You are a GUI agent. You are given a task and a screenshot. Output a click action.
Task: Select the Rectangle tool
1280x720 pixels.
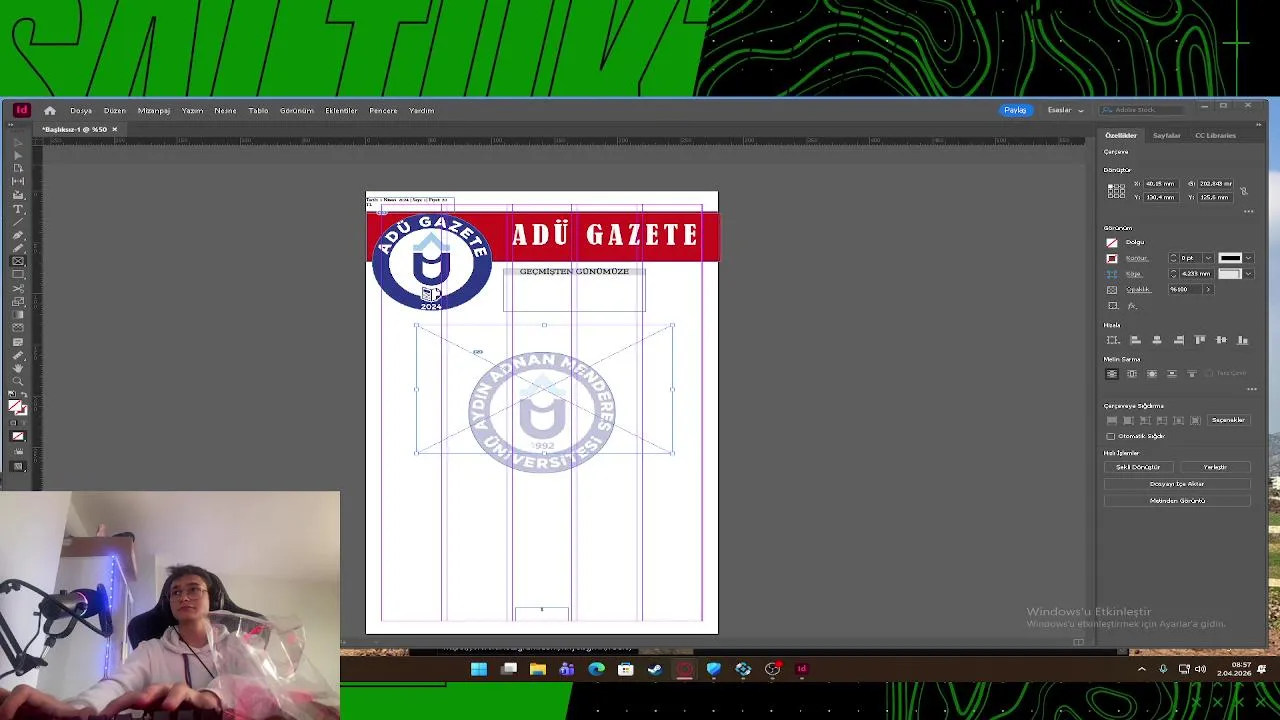point(18,274)
